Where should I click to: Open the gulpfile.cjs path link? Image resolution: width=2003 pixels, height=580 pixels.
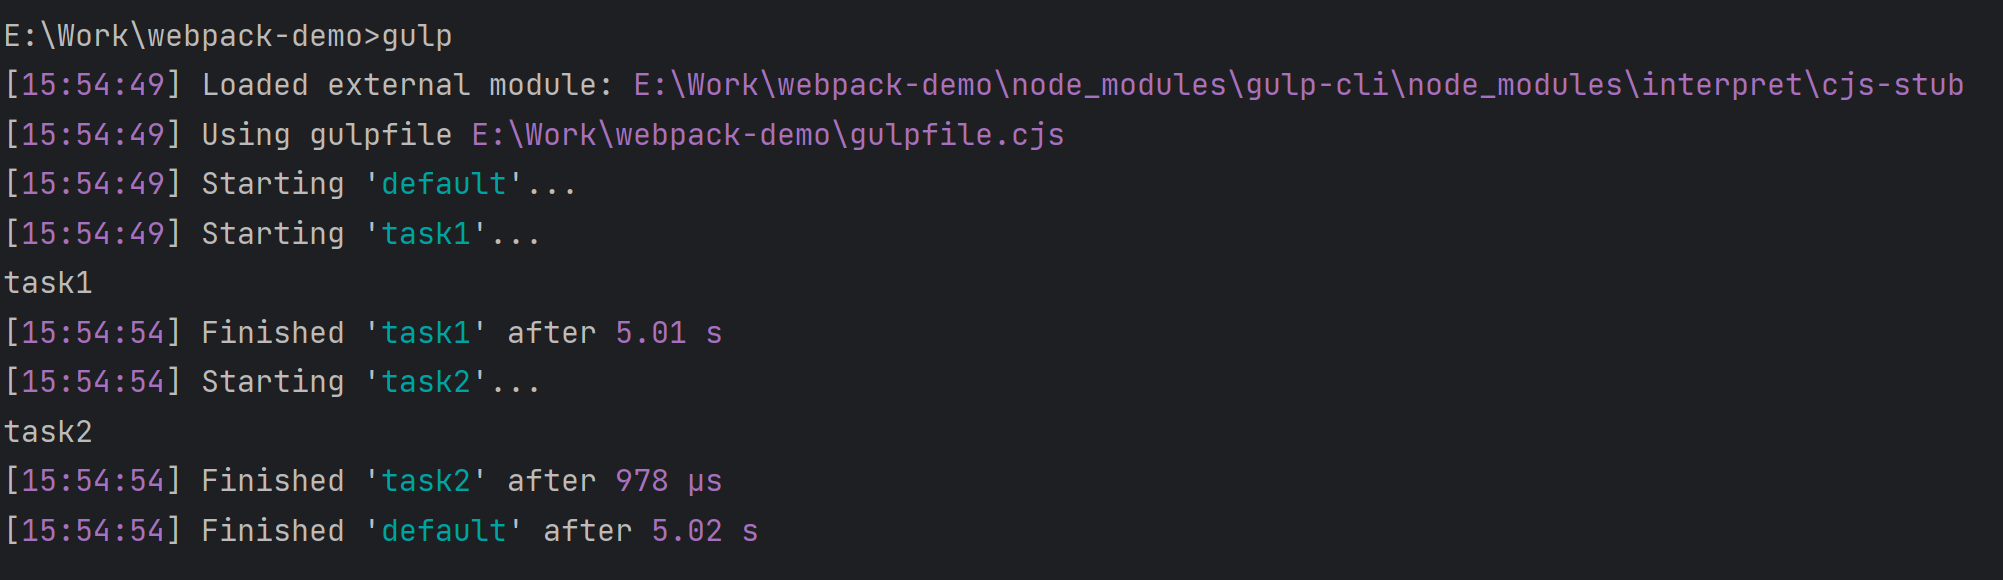(767, 135)
